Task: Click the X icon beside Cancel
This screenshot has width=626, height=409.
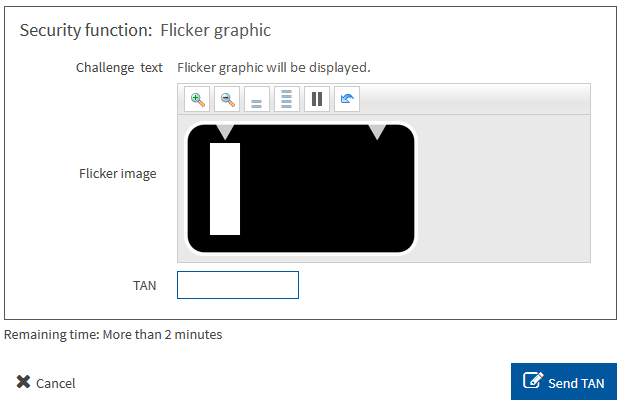Action: click(x=24, y=382)
